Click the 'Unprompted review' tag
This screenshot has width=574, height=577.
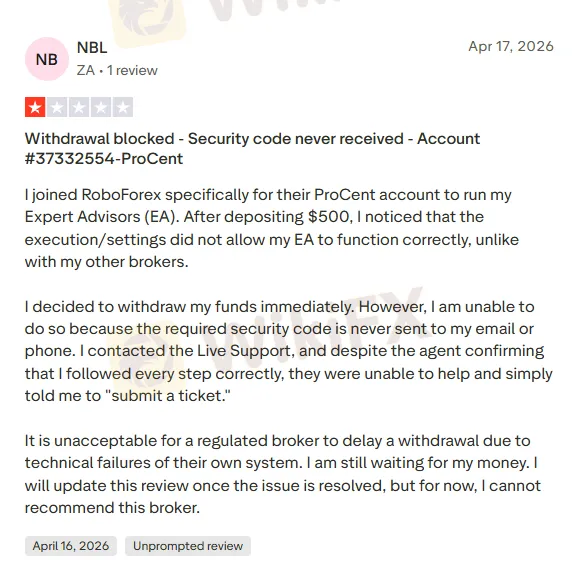point(188,546)
